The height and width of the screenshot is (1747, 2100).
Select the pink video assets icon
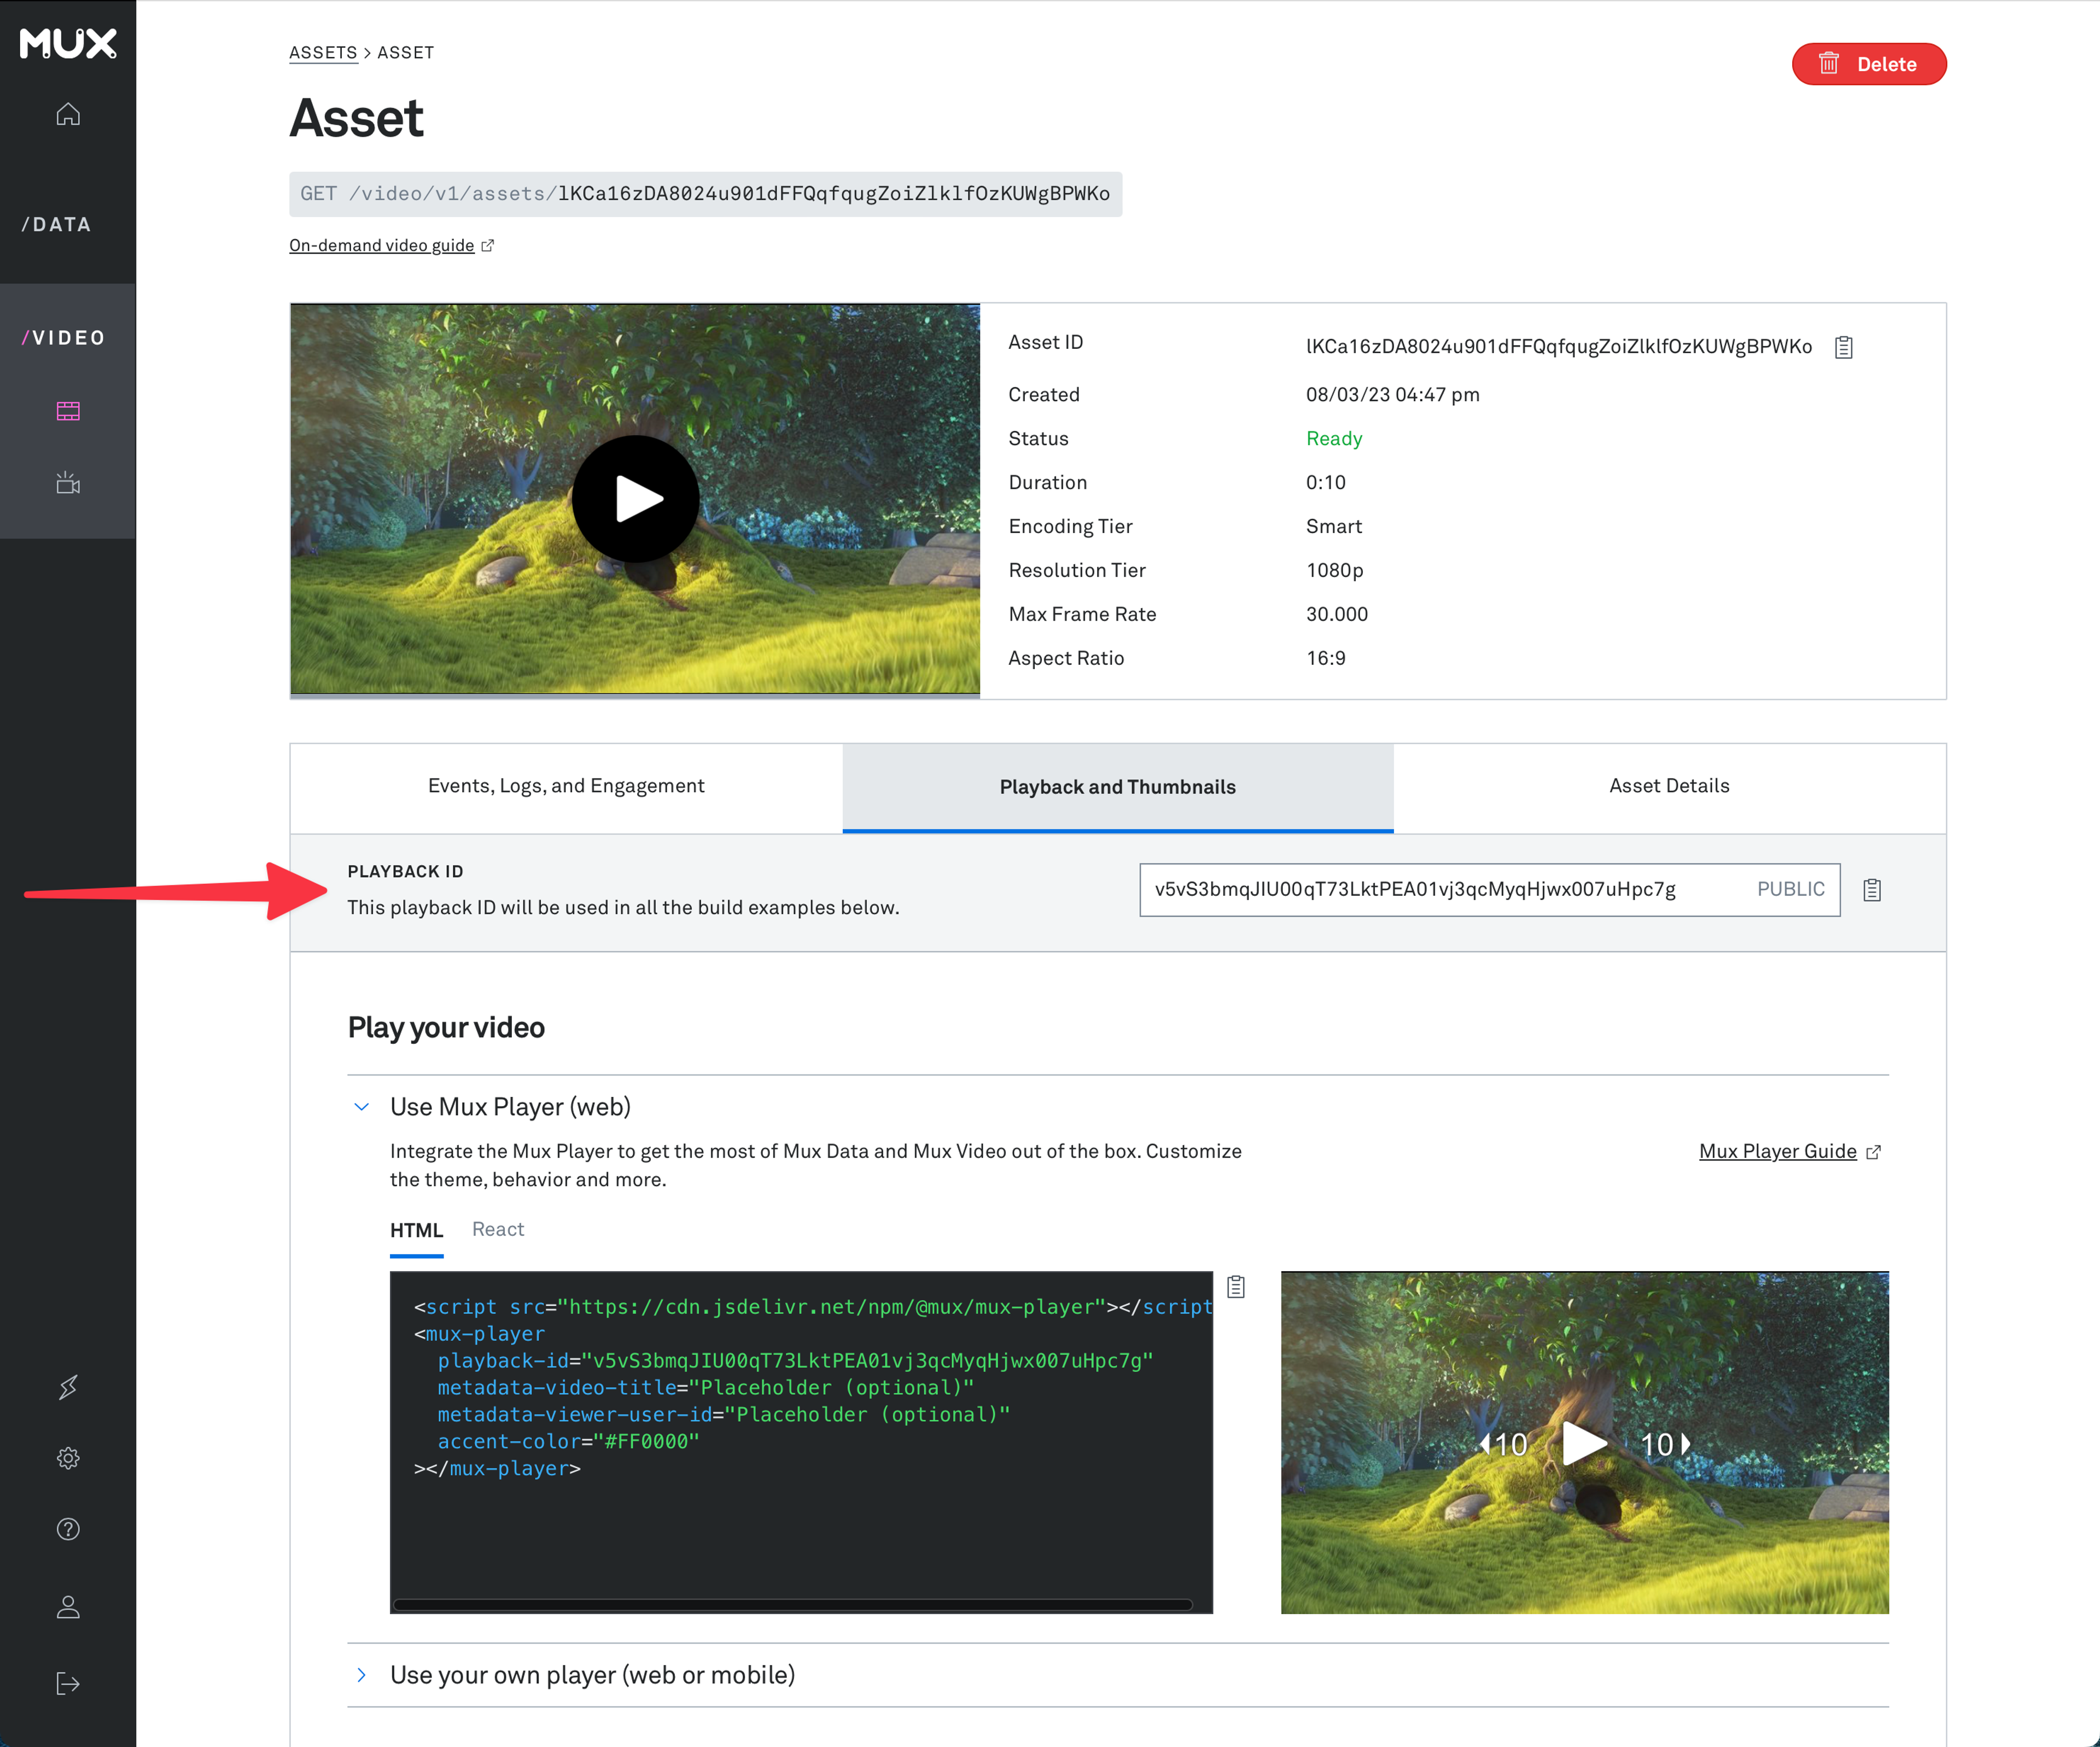(68, 411)
